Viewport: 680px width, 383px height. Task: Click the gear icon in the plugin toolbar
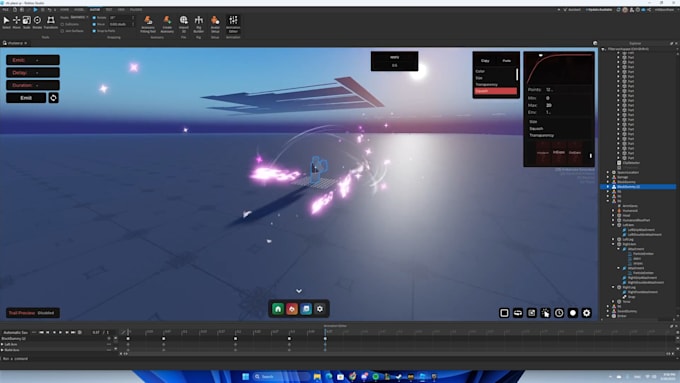pos(586,313)
